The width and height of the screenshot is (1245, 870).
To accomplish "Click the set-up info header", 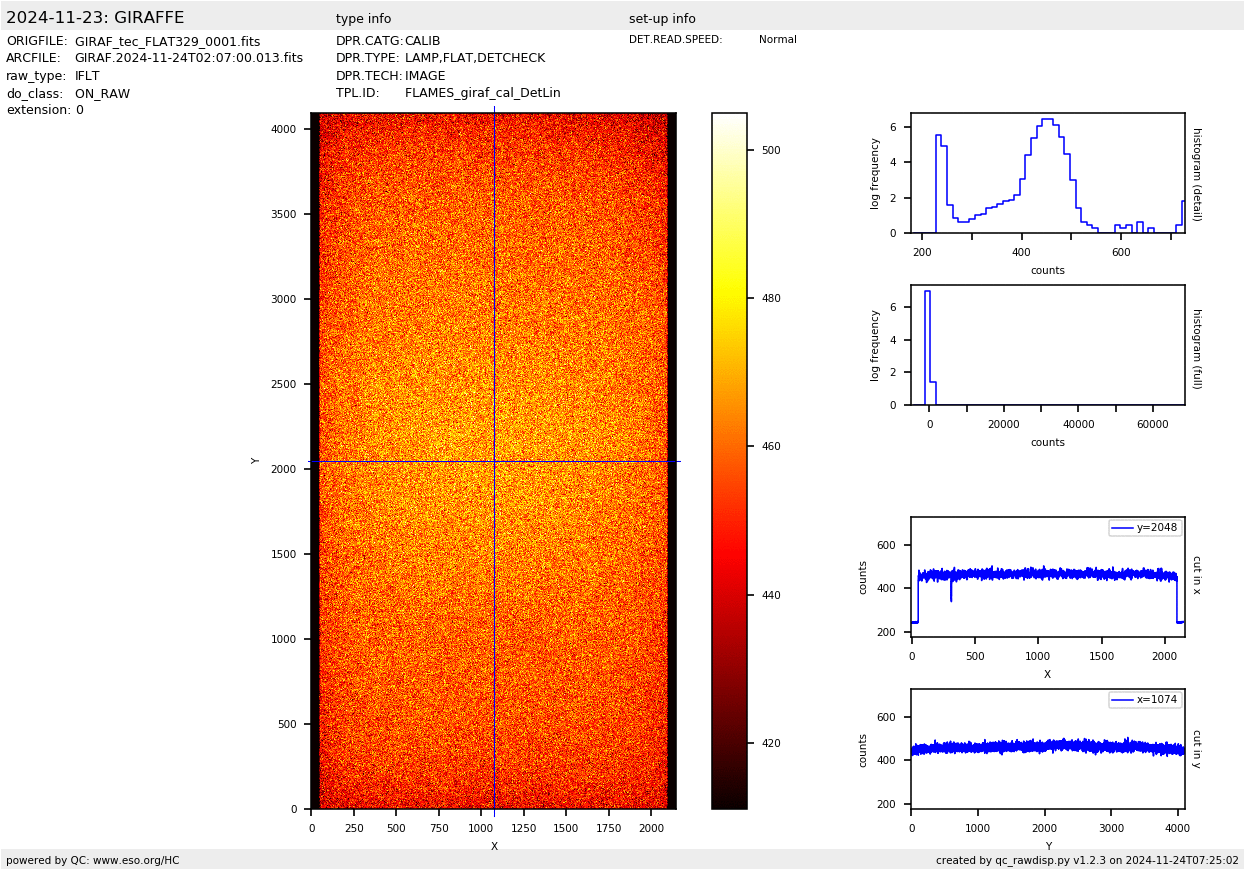I will click(x=662, y=19).
